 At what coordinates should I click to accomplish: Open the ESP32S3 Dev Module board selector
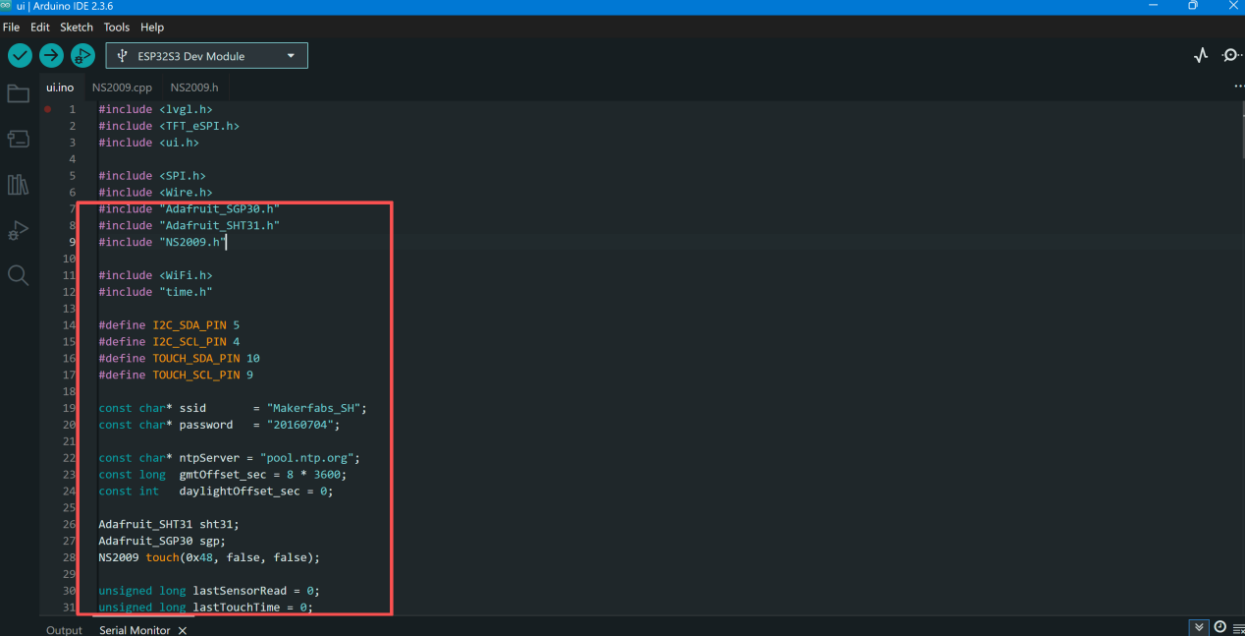[x=207, y=56]
